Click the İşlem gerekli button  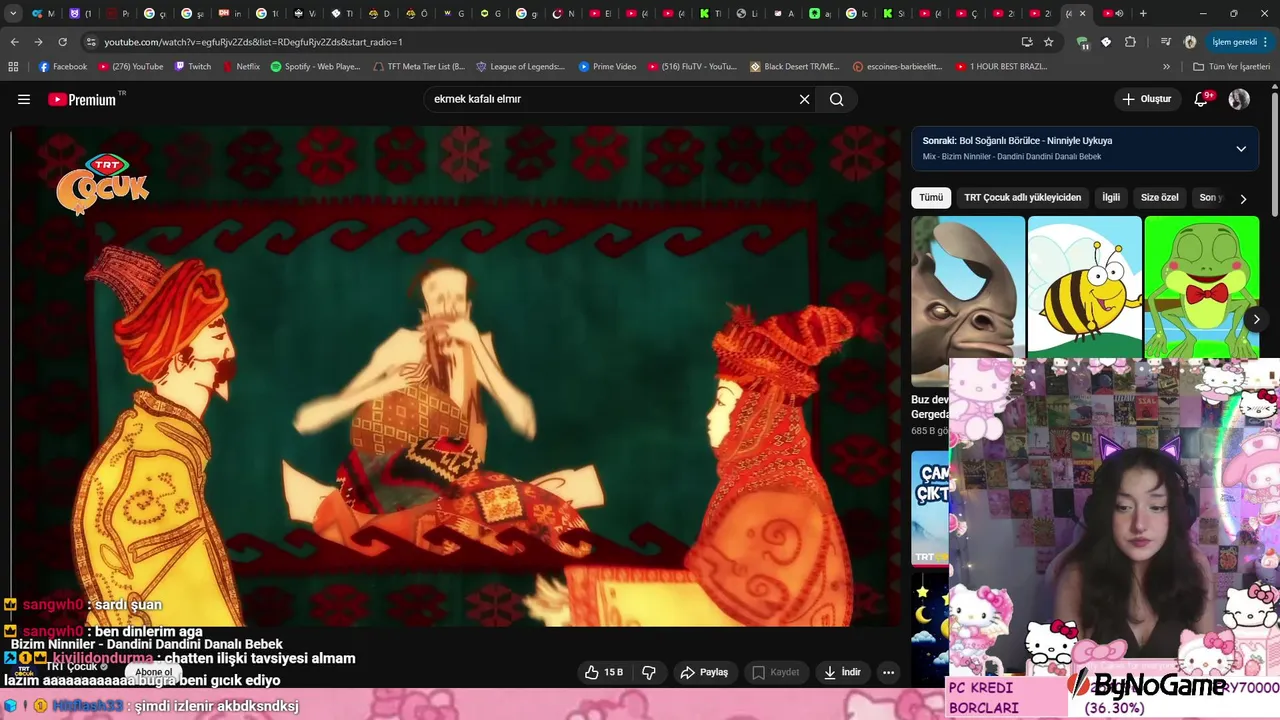[1234, 42]
